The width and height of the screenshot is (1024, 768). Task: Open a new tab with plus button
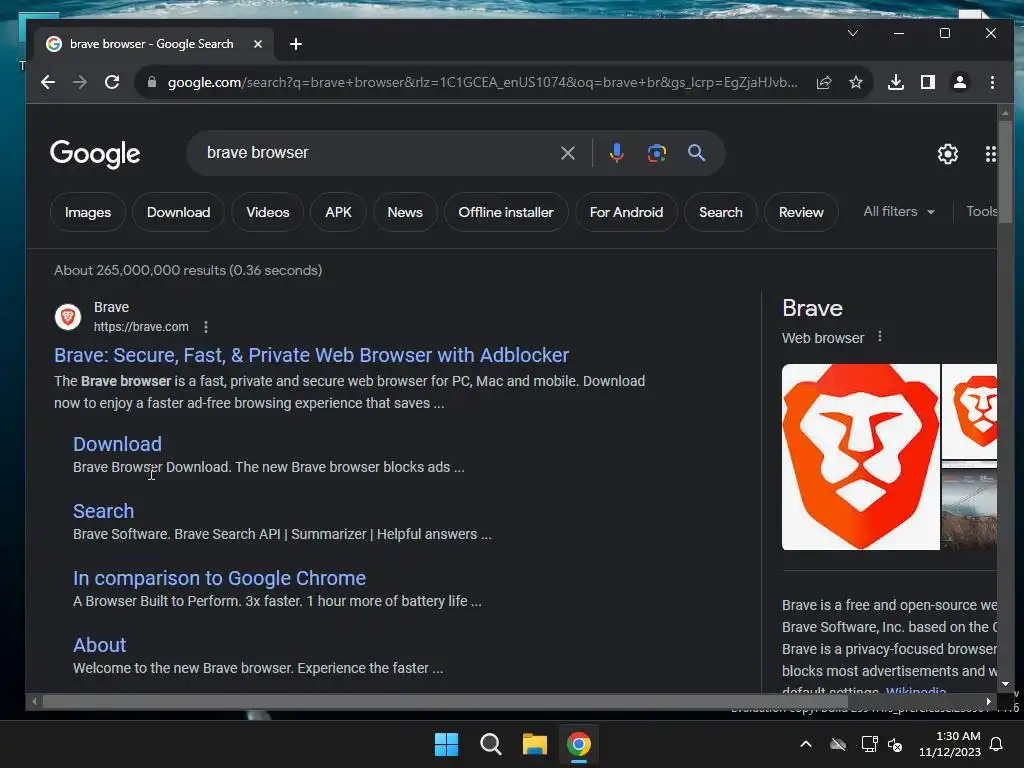[x=296, y=44]
